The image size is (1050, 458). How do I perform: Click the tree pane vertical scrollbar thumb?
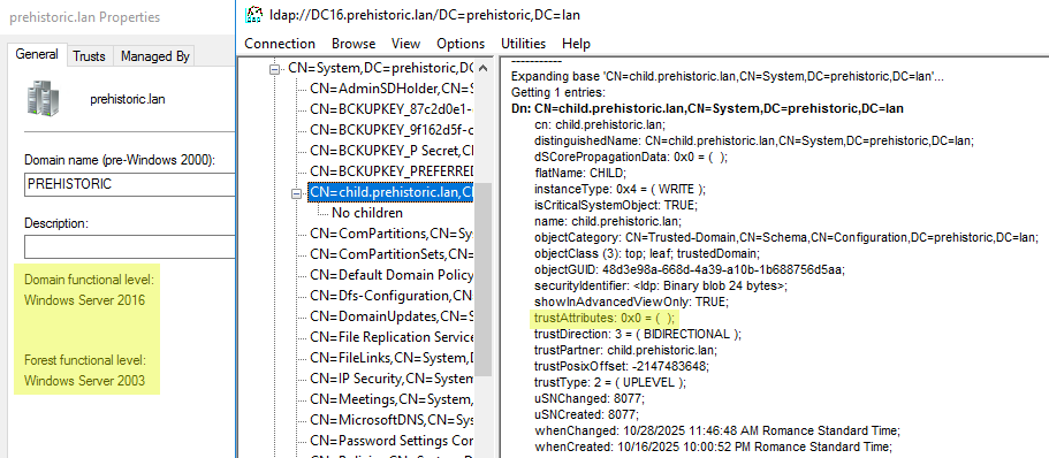[484, 280]
